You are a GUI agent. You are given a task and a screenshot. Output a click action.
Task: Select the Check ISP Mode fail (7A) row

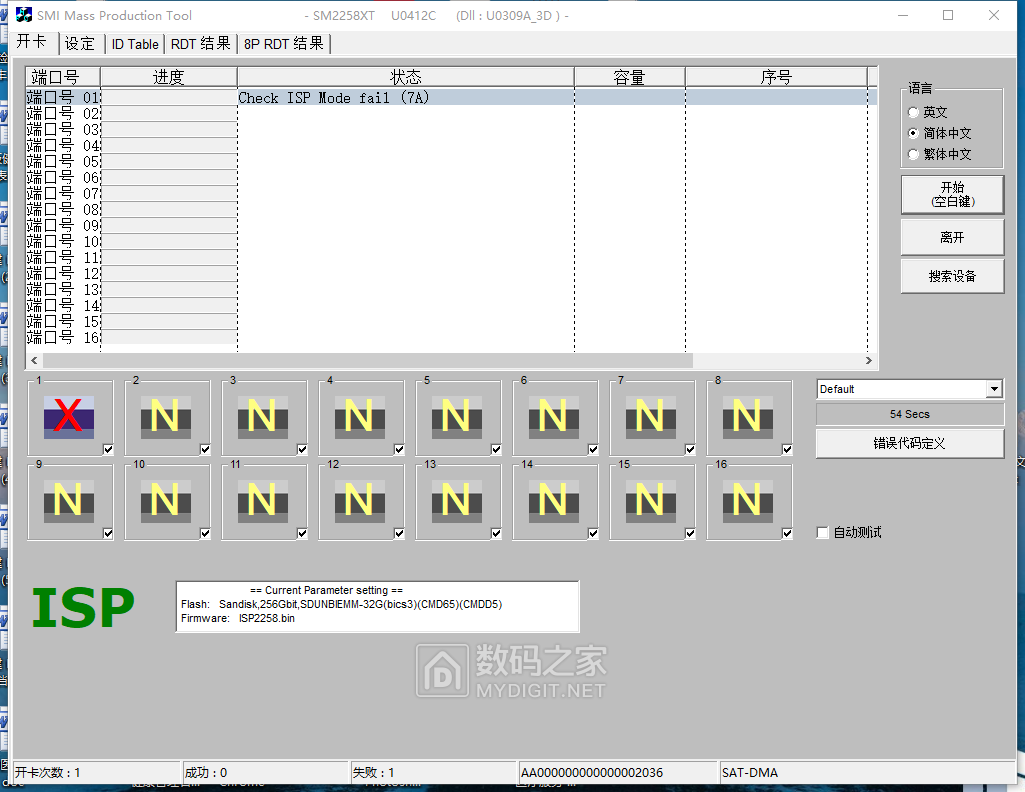click(x=451, y=97)
